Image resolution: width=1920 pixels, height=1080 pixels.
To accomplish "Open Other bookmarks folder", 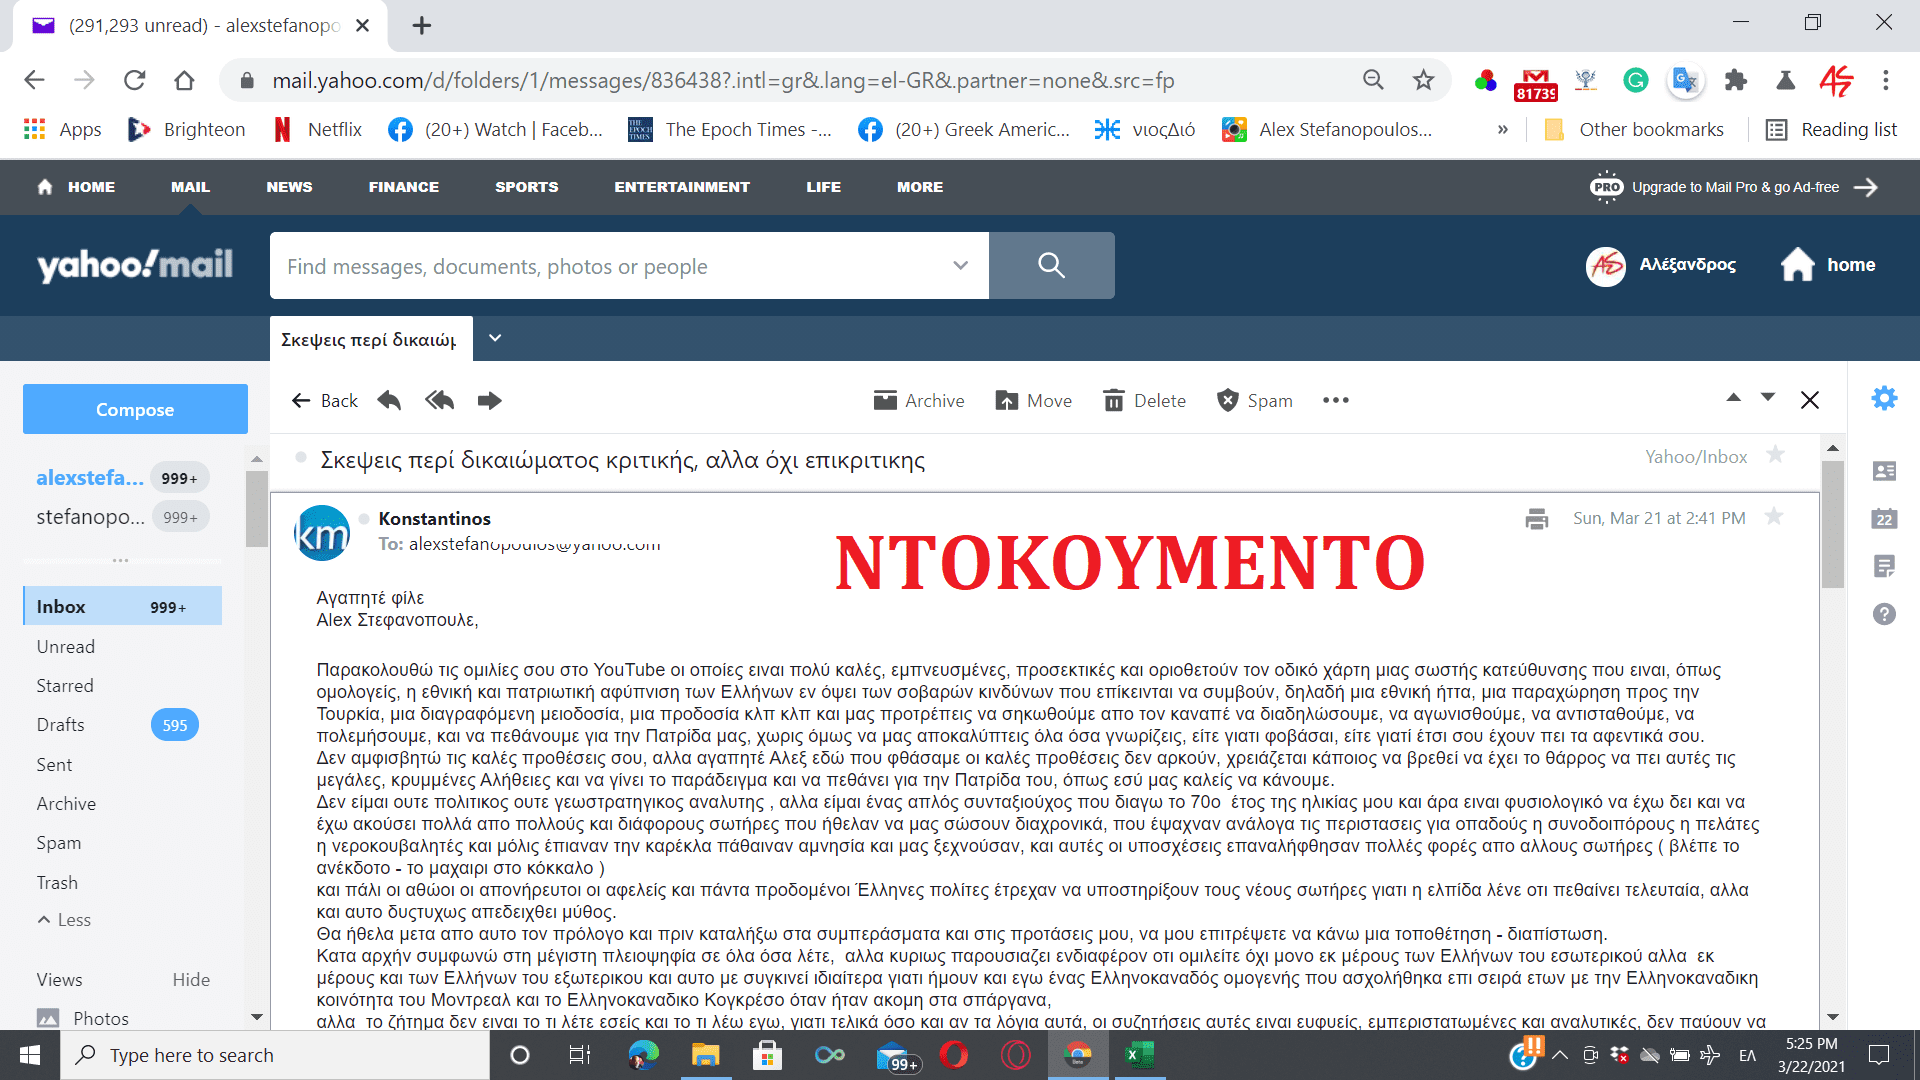I will coord(1634,130).
